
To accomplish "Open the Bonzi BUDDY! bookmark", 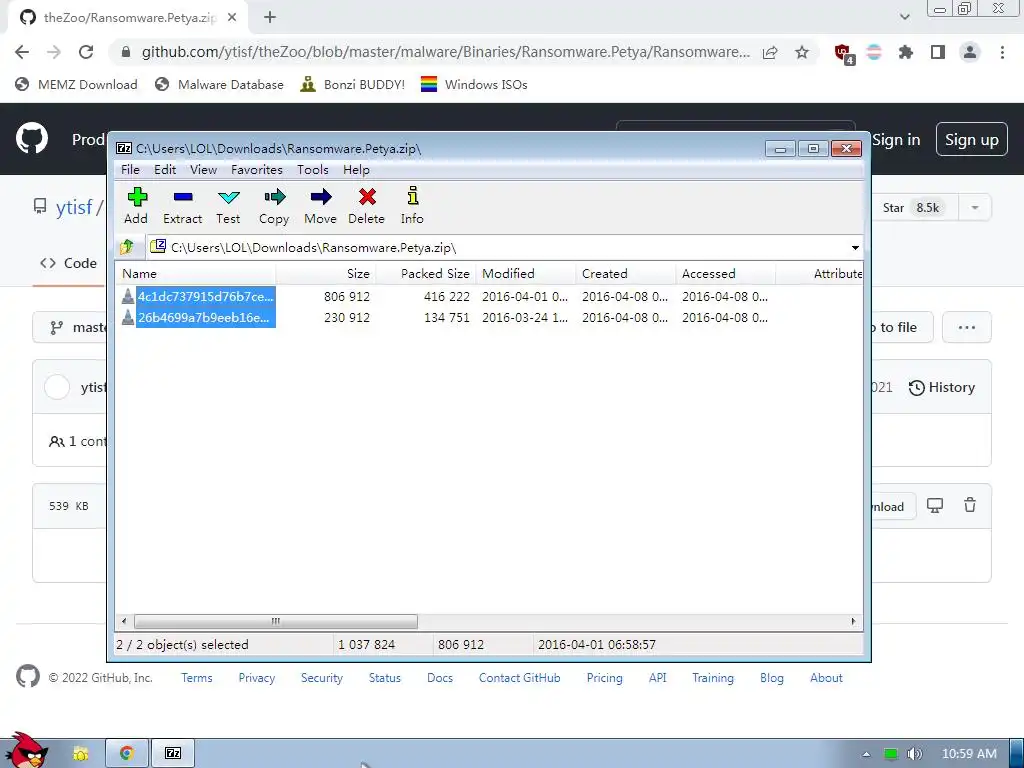I will coord(353,84).
